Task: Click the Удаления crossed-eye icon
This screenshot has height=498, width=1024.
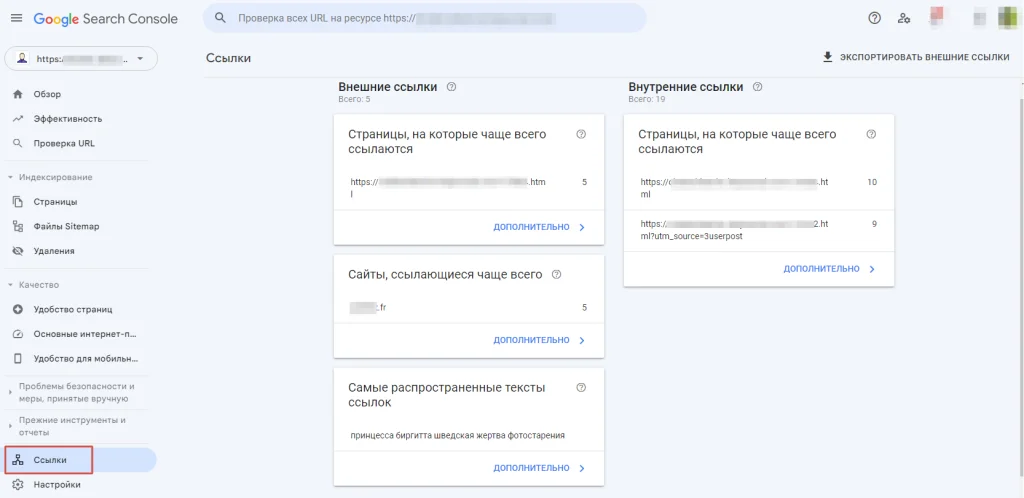Action: pyautogui.click(x=18, y=251)
